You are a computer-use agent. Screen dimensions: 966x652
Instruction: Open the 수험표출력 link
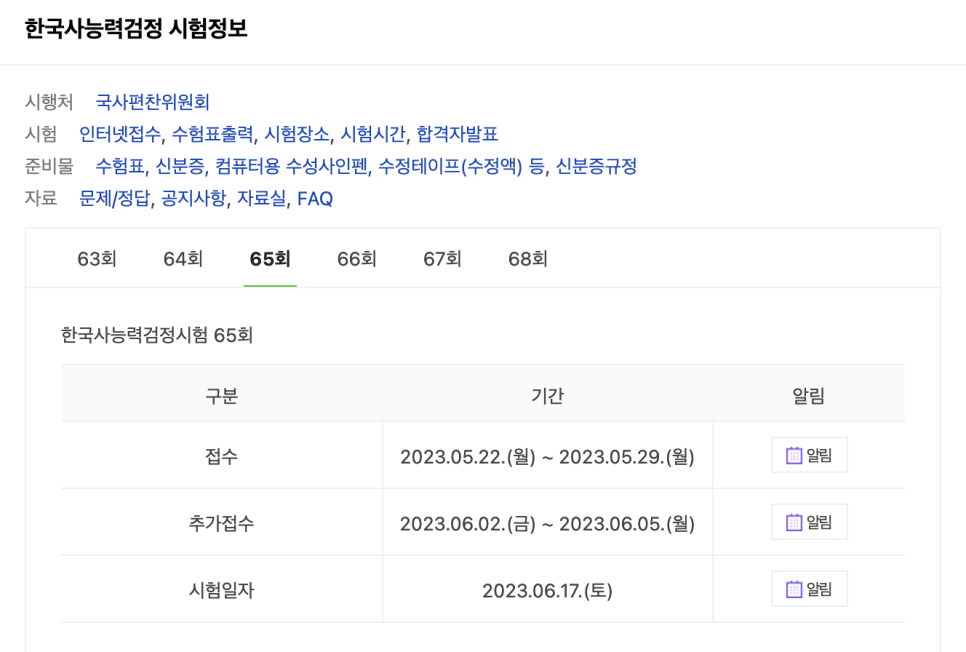pyautogui.click(x=213, y=134)
